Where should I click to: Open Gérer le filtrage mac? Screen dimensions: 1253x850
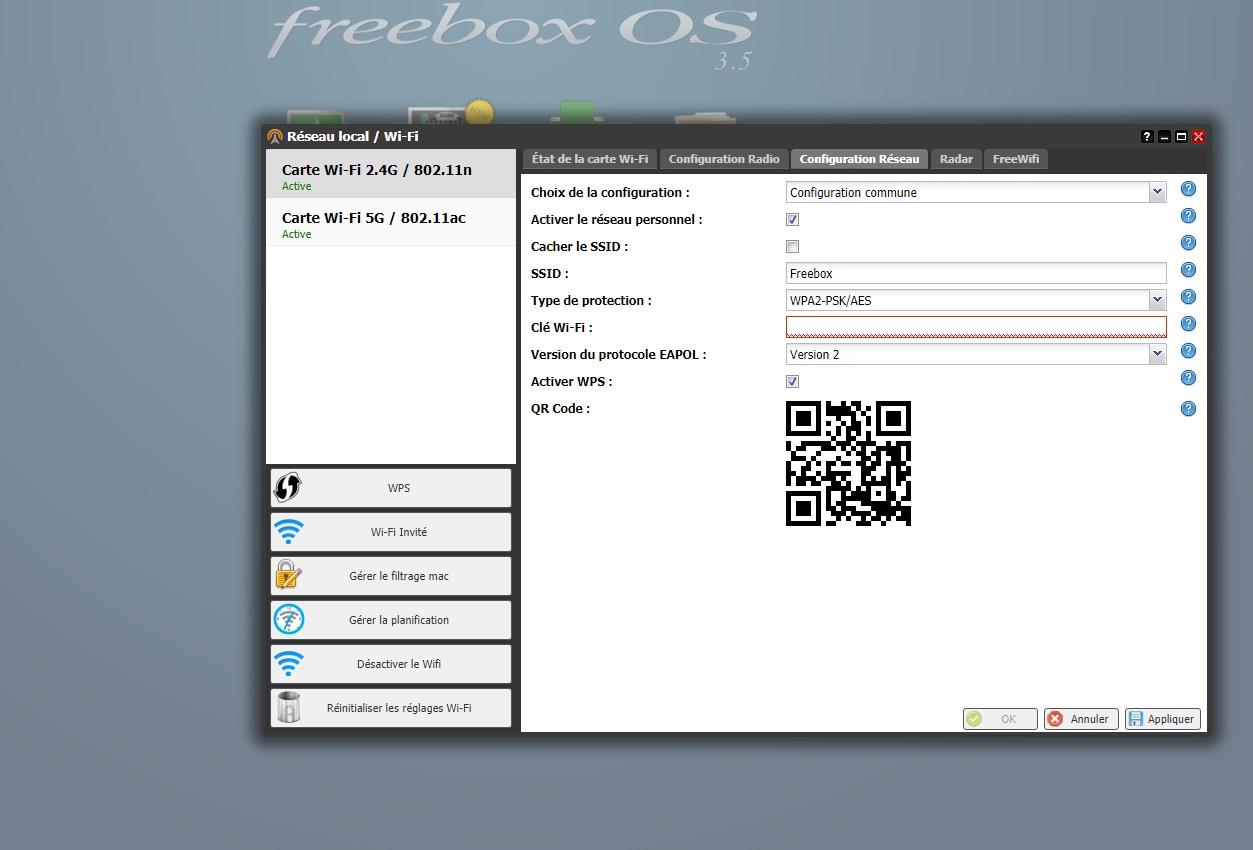[x=391, y=576]
